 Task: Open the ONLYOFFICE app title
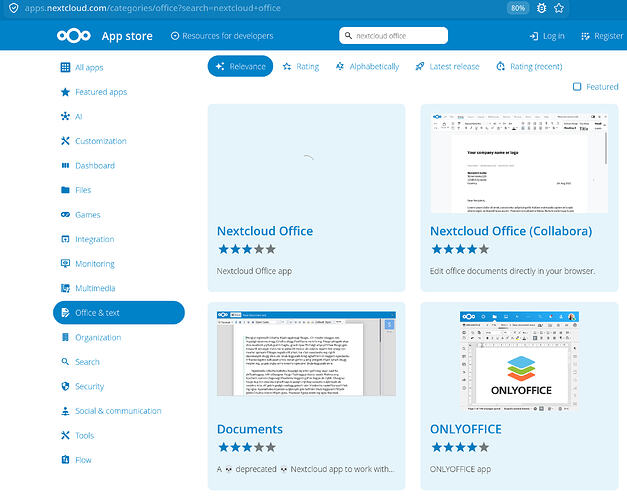(x=465, y=429)
